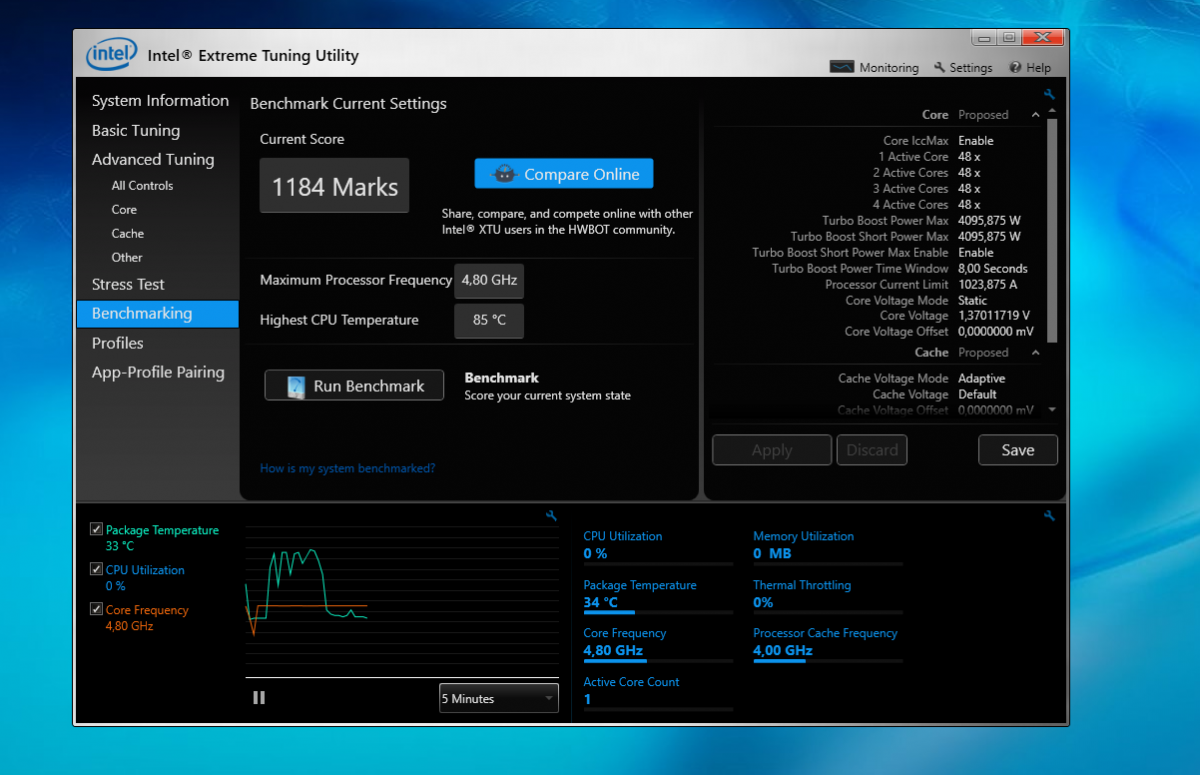Click the Maximum Processor Frequency '4,80 GHz' value
1200x775 pixels.
tap(489, 281)
